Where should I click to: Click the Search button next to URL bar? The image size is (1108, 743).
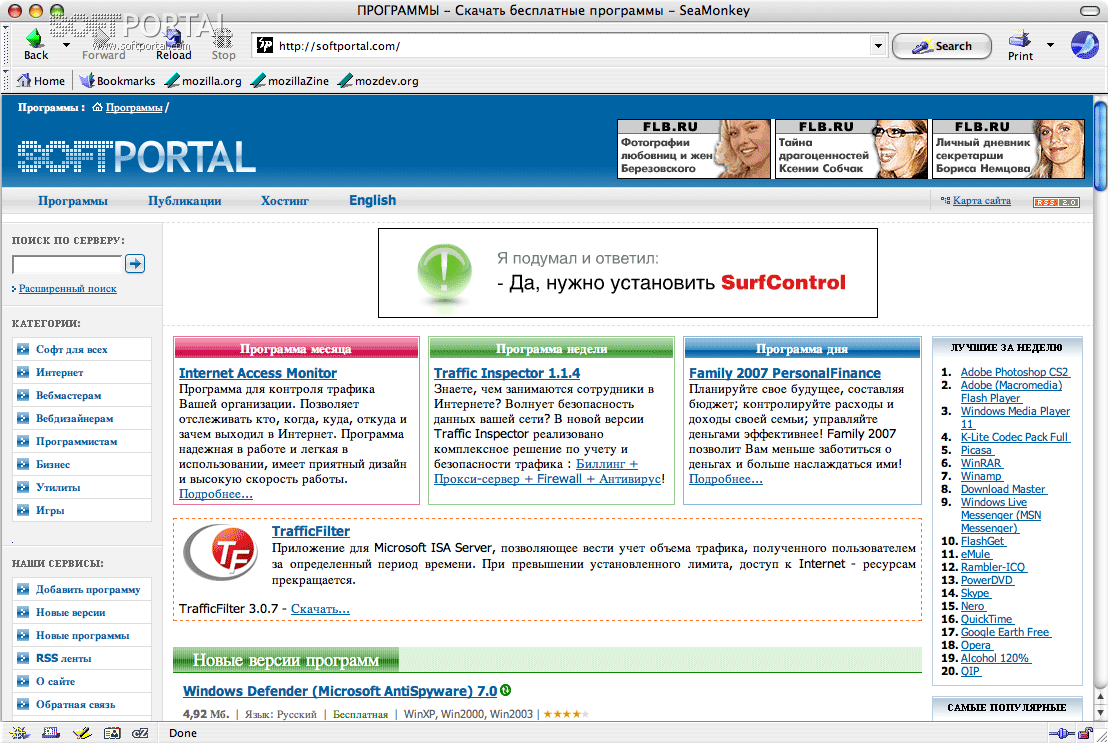(942, 46)
